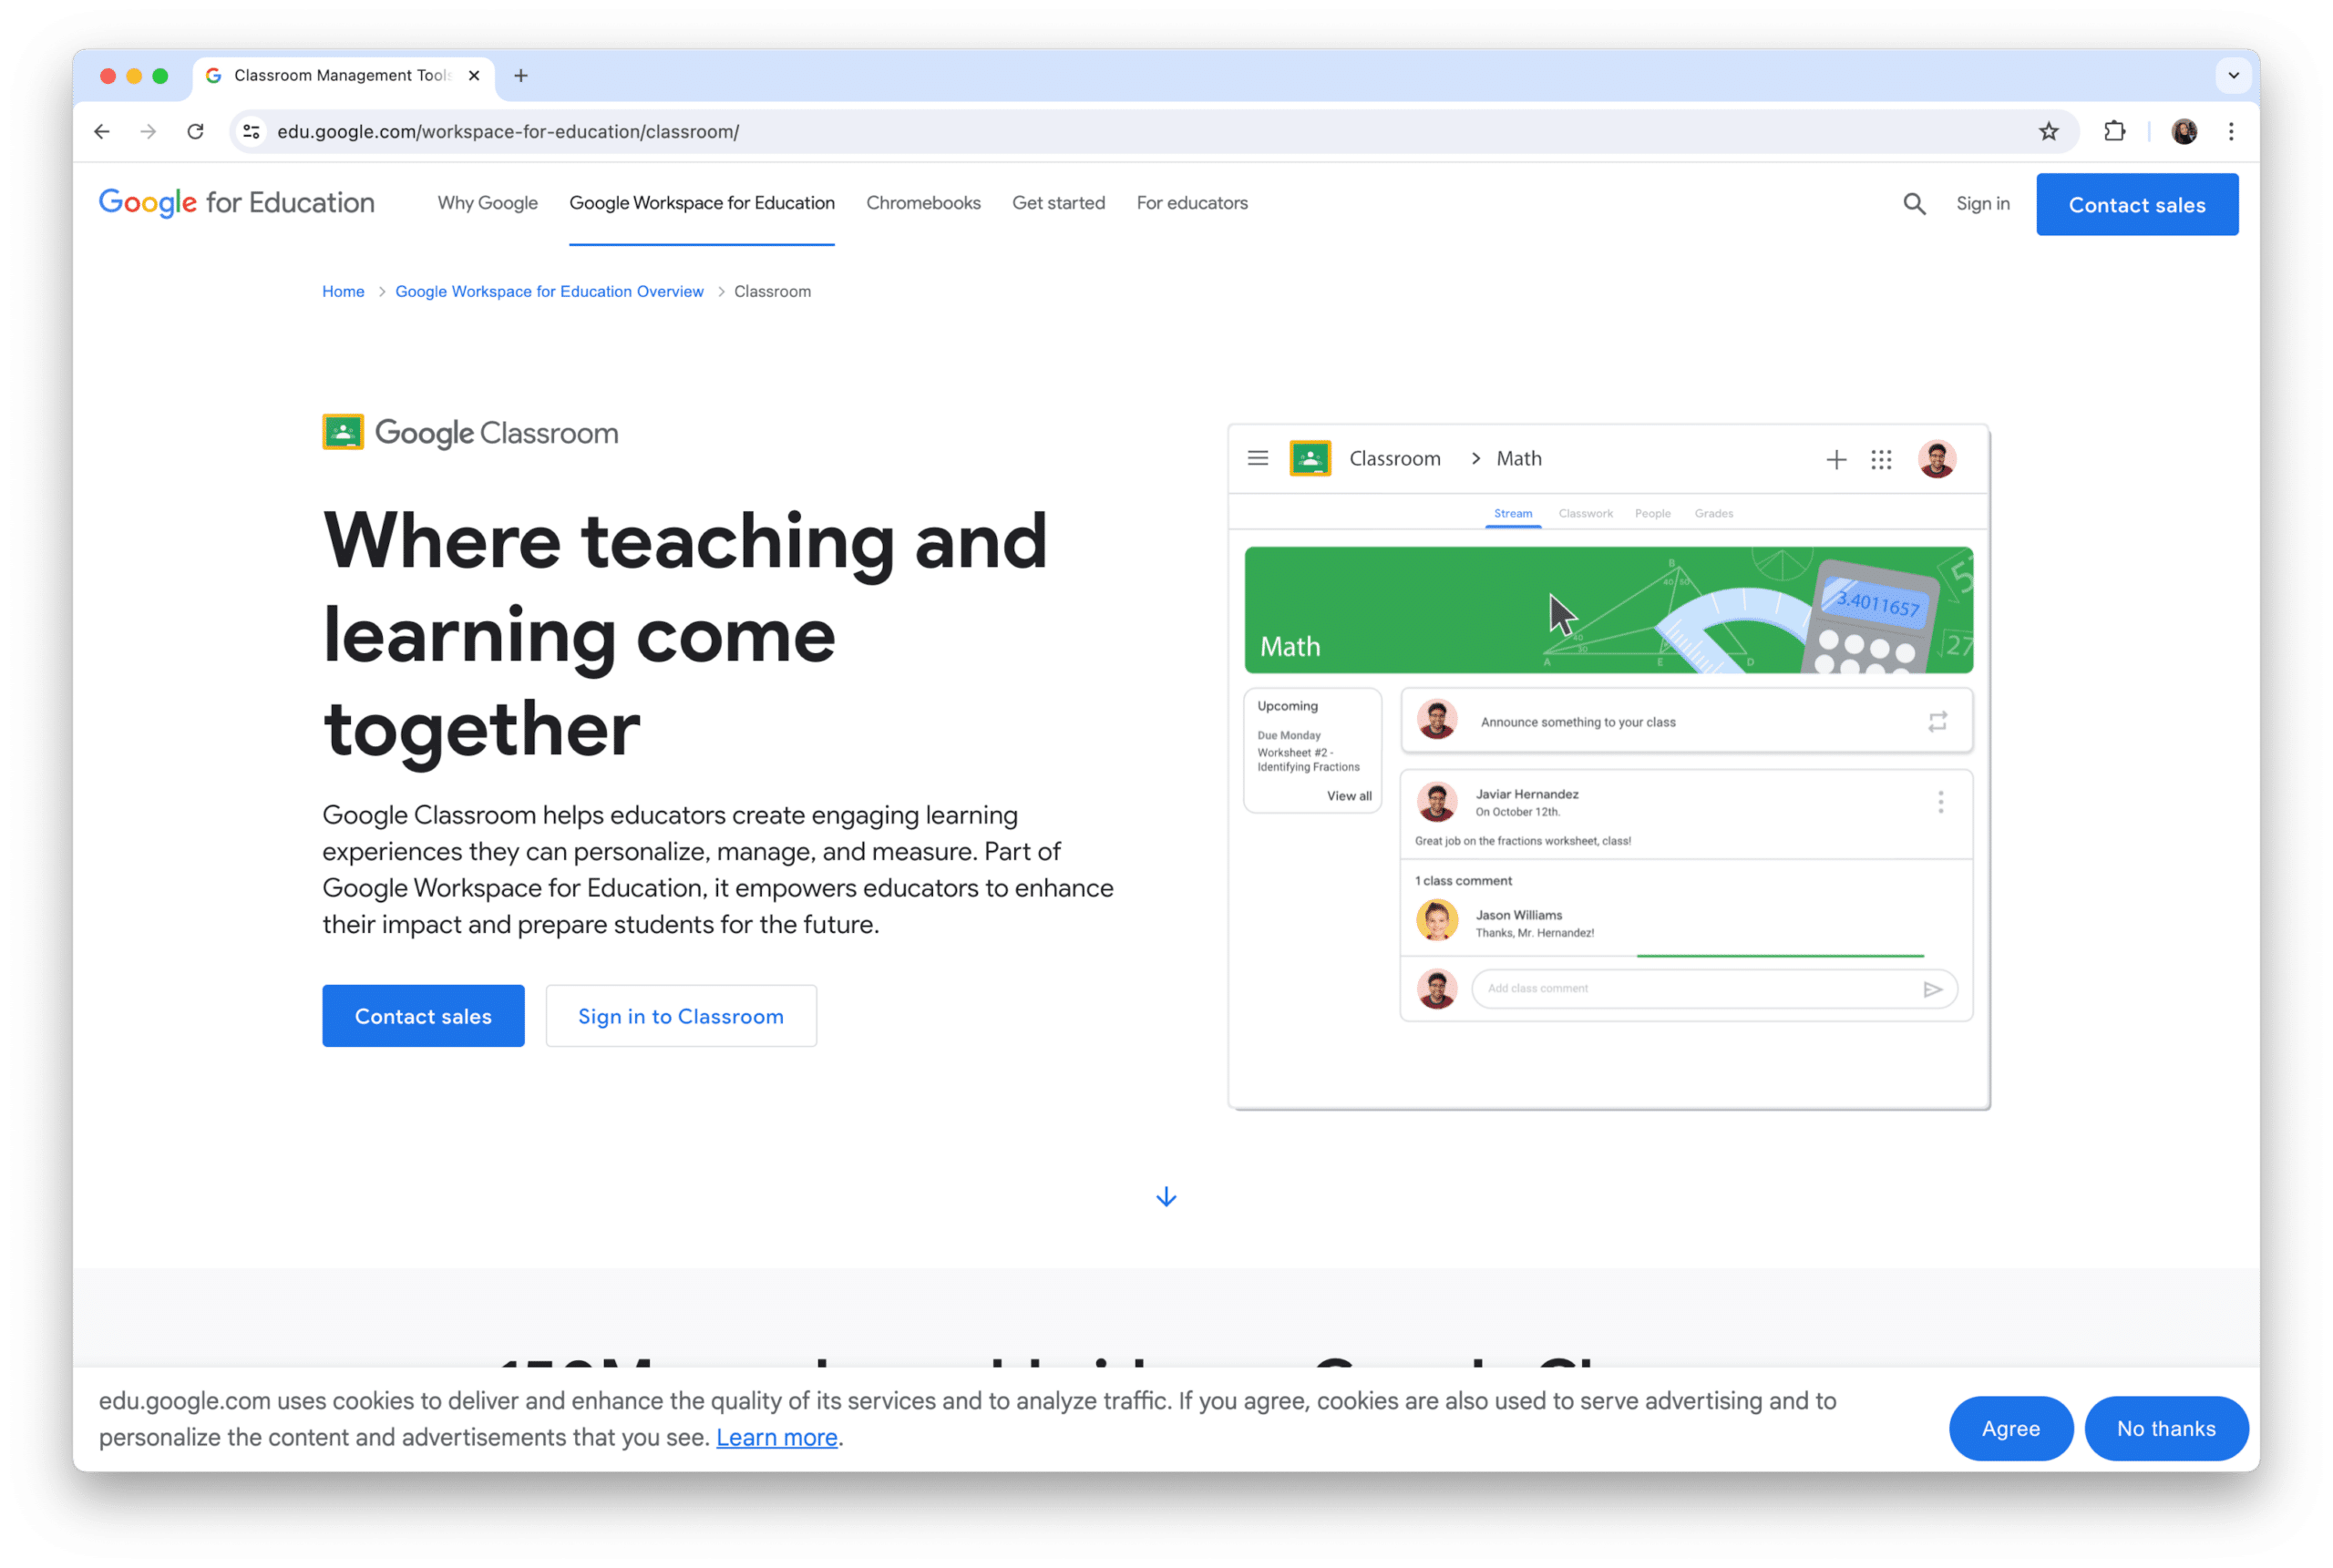This screenshot has height=1568, width=2333.
Task: Click the browser extensions icon
Action: (2114, 129)
